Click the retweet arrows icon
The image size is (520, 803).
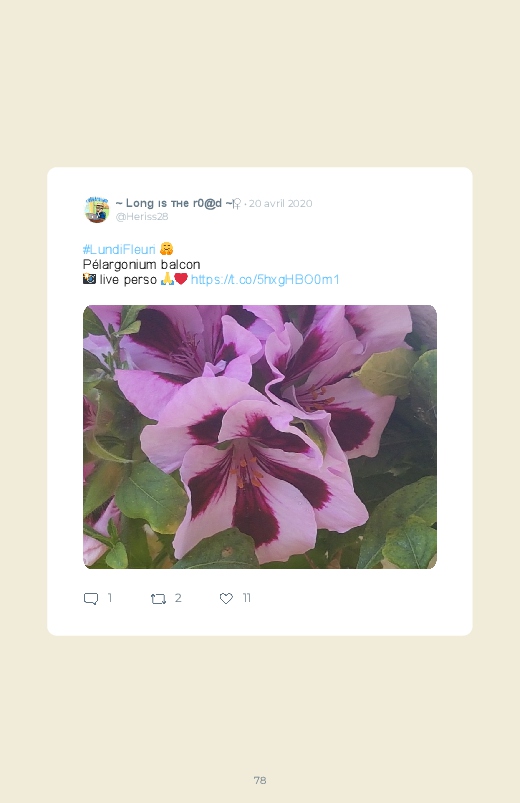(x=158, y=598)
